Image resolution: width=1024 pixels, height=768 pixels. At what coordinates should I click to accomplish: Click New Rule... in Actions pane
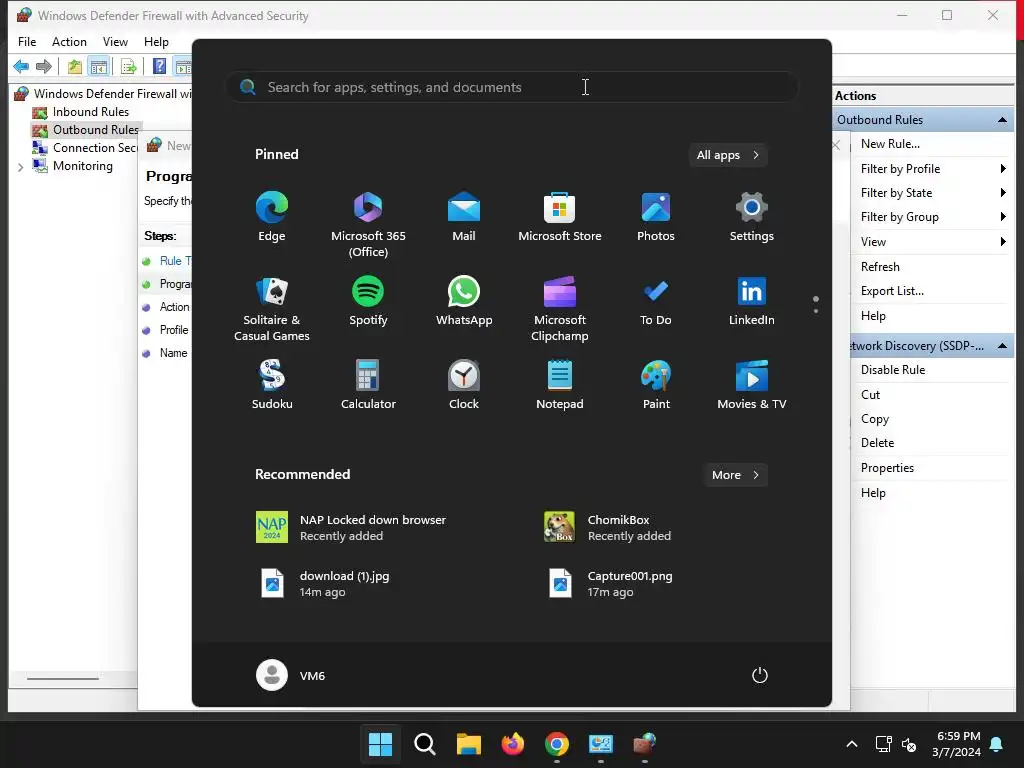[x=890, y=144]
